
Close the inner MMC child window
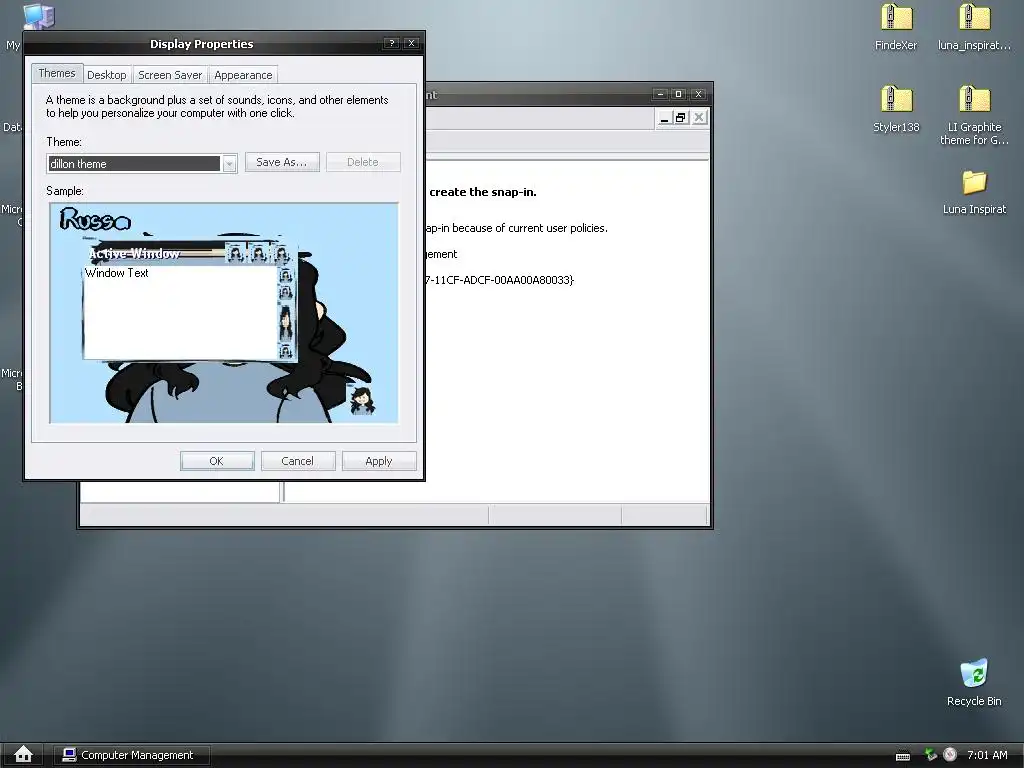tap(699, 118)
